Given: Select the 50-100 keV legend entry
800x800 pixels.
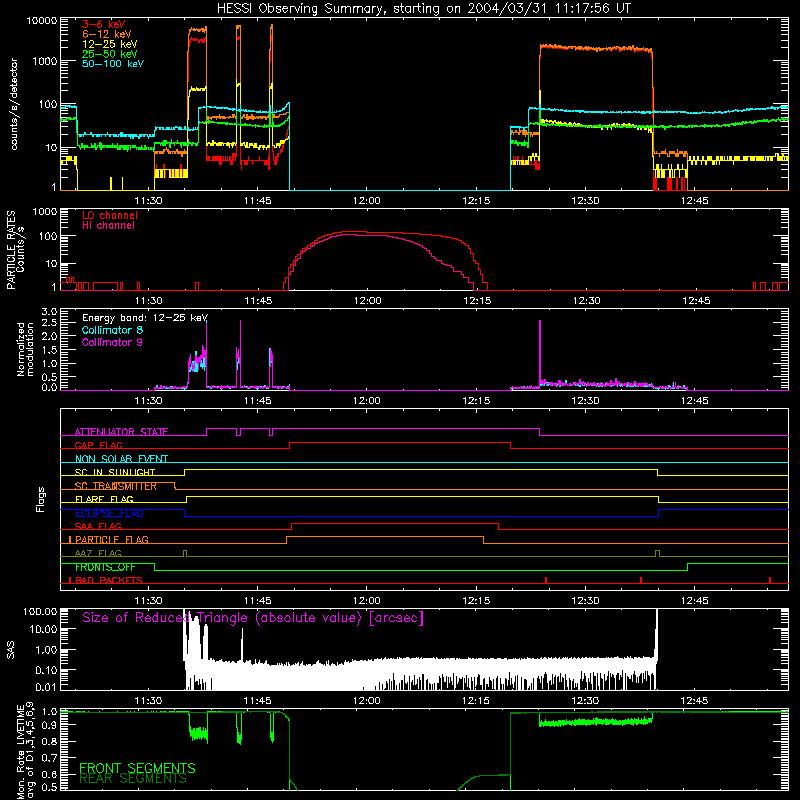Looking at the screenshot, I should point(113,64).
